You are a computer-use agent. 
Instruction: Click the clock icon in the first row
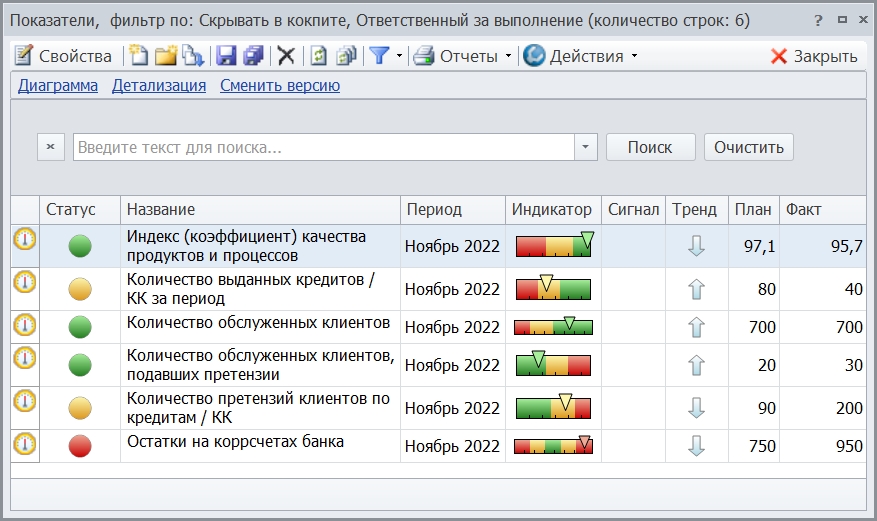point(24,240)
